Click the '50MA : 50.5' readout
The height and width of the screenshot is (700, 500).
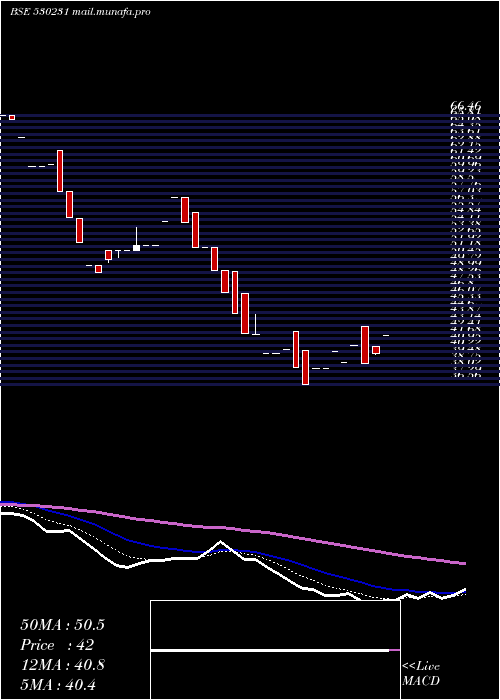point(62,625)
